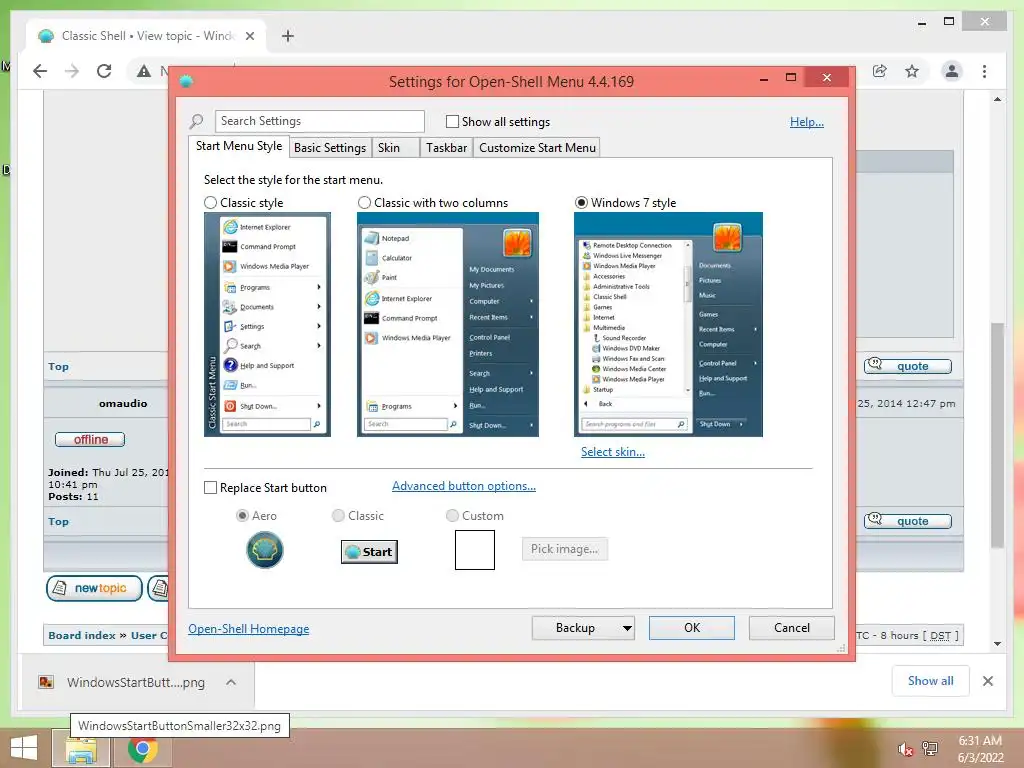Reload the Chrome page
This screenshot has height=768, width=1024.
(104, 71)
